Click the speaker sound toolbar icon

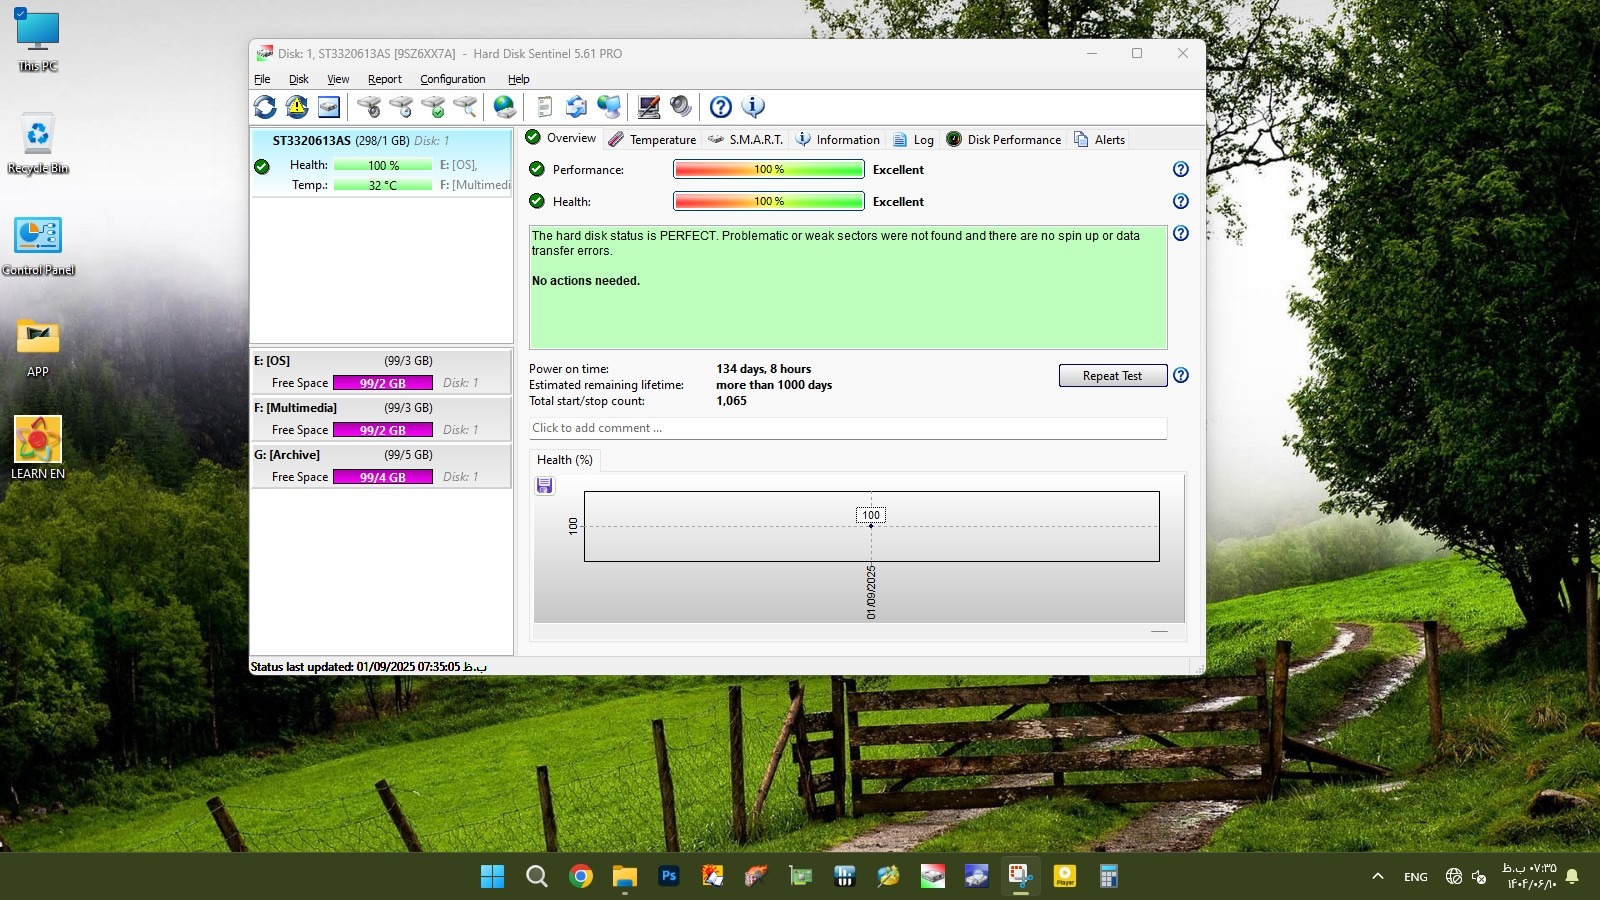(681, 107)
